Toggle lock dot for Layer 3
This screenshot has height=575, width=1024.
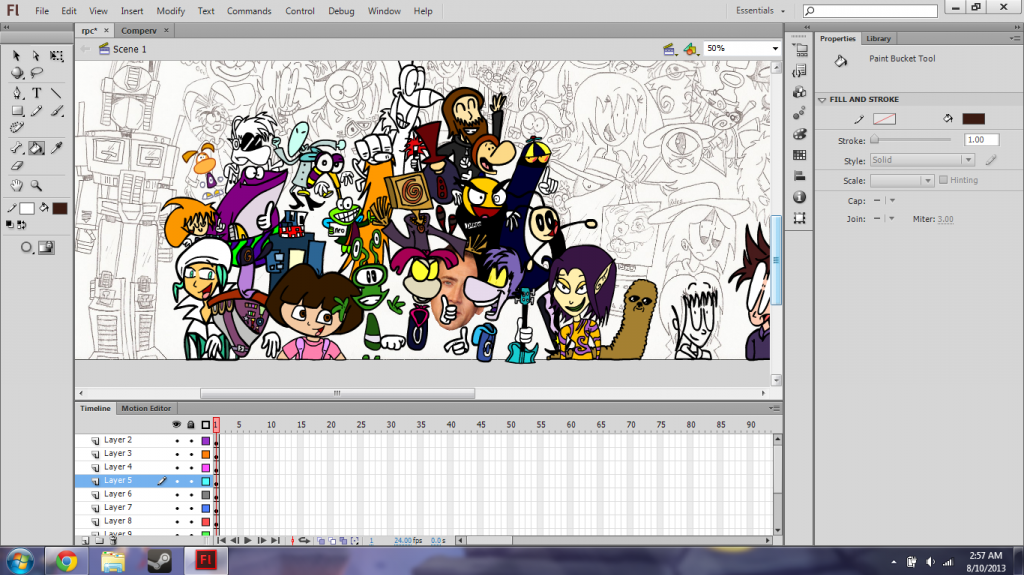tap(191, 454)
